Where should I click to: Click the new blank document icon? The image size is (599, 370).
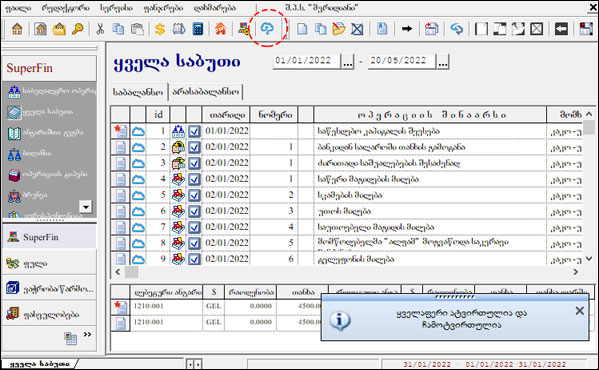click(302, 29)
